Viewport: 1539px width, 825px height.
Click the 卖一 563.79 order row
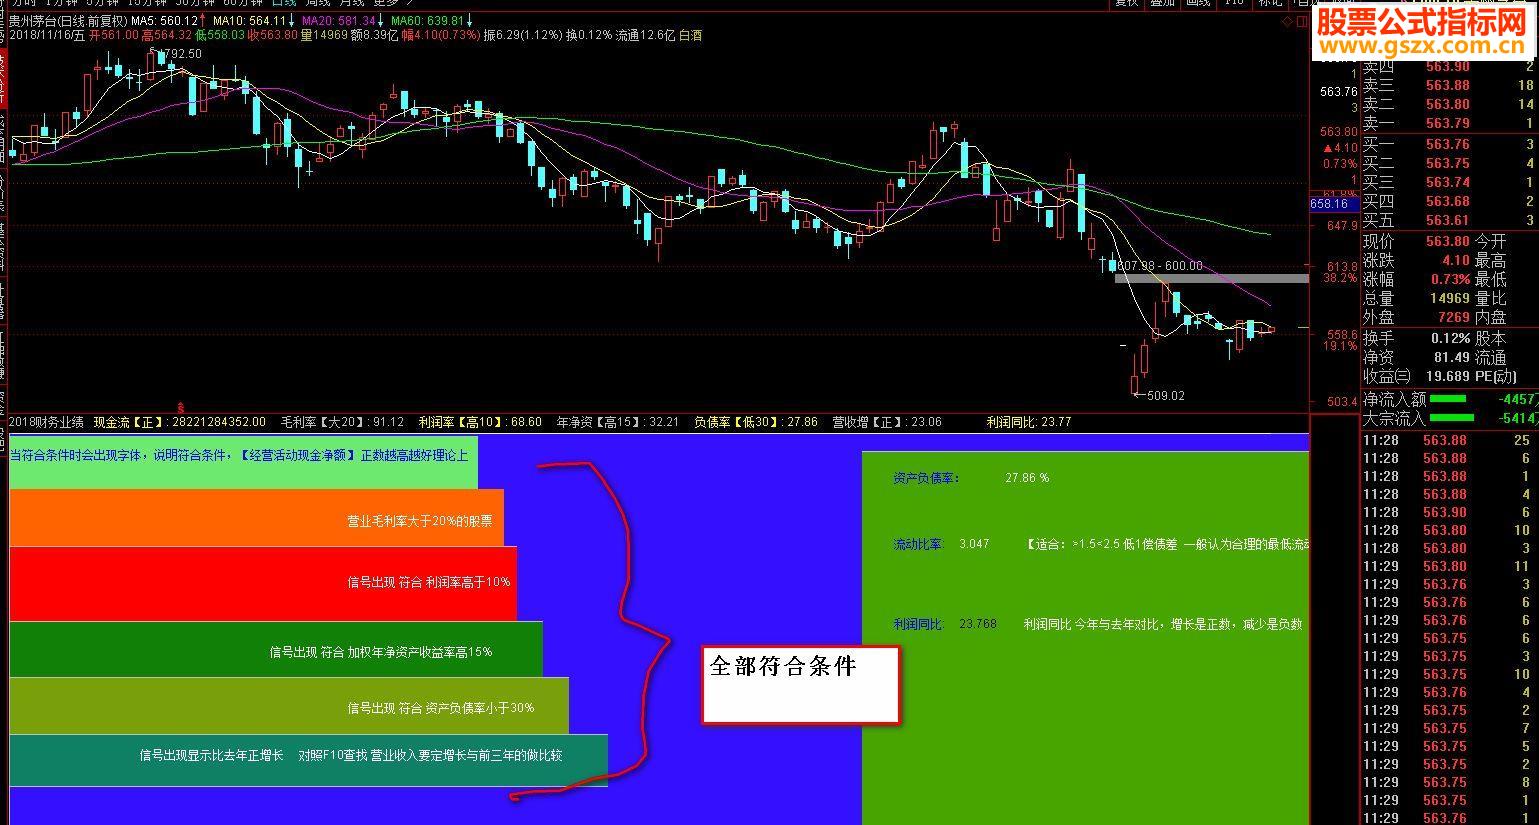pos(1448,124)
